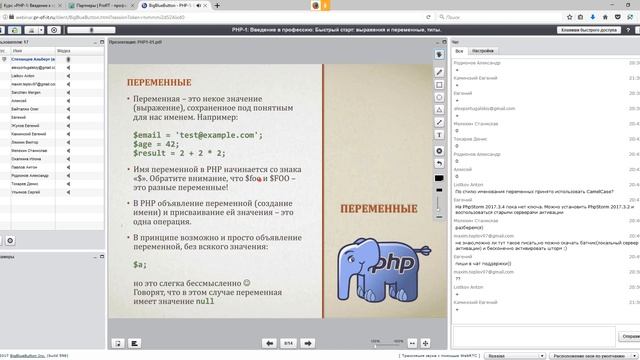Reload the page in the browser address bar
Image resolution: width=640 pixels, height=360 pixels.
tap(428, 17)
